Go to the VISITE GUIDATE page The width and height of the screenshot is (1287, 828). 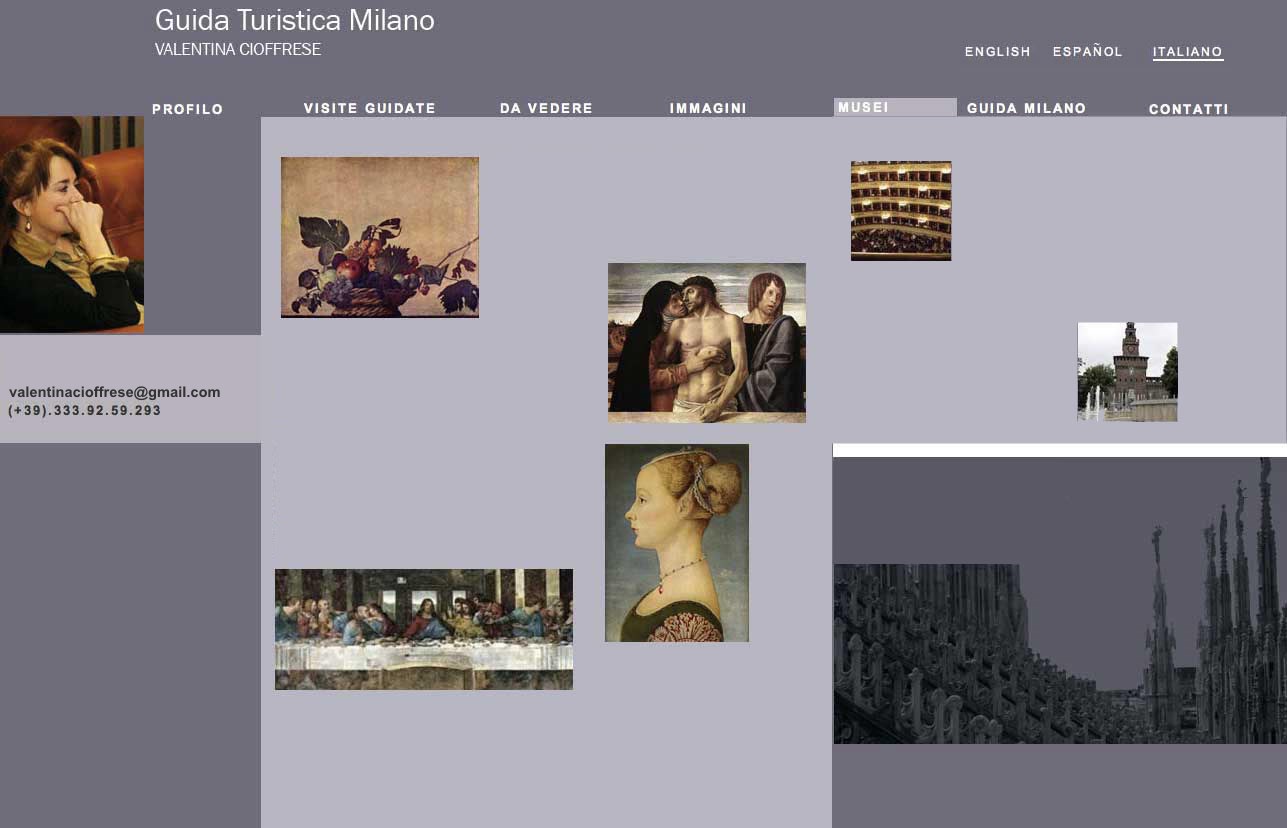pyautogui.click(x=370, y=108)
